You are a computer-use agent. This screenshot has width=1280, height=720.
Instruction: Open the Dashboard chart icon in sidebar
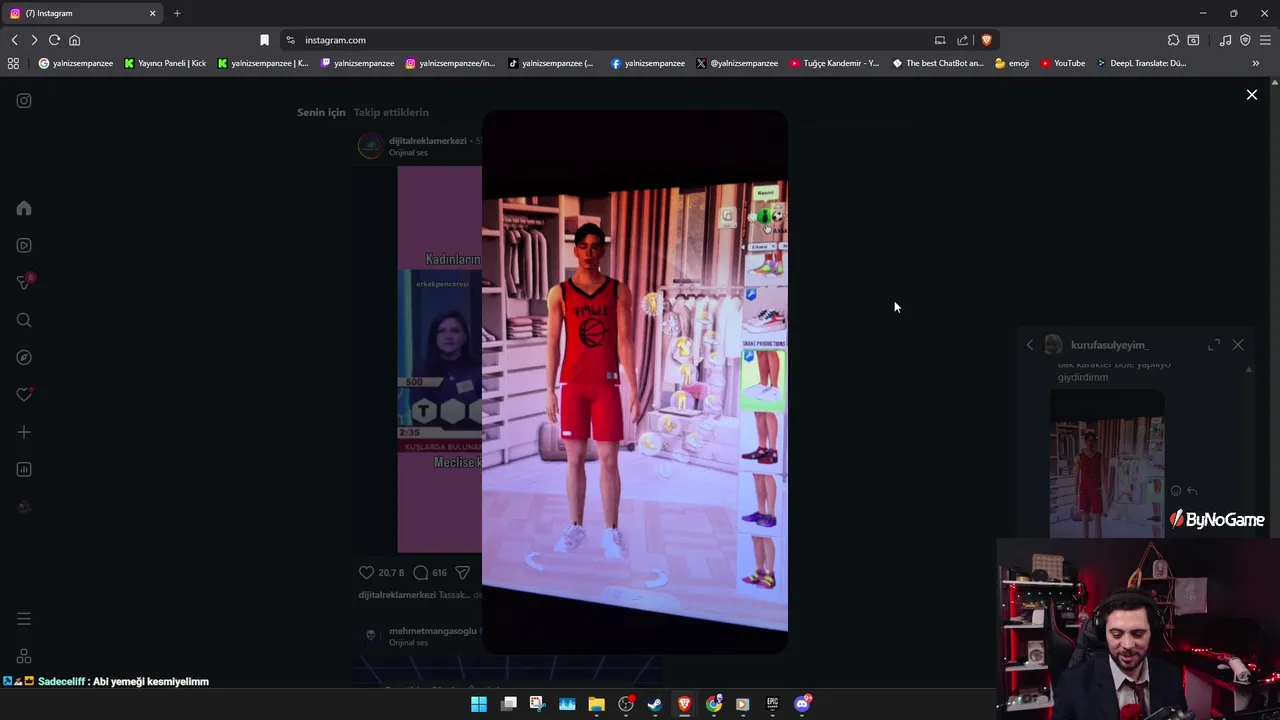[x=24, y=469]
